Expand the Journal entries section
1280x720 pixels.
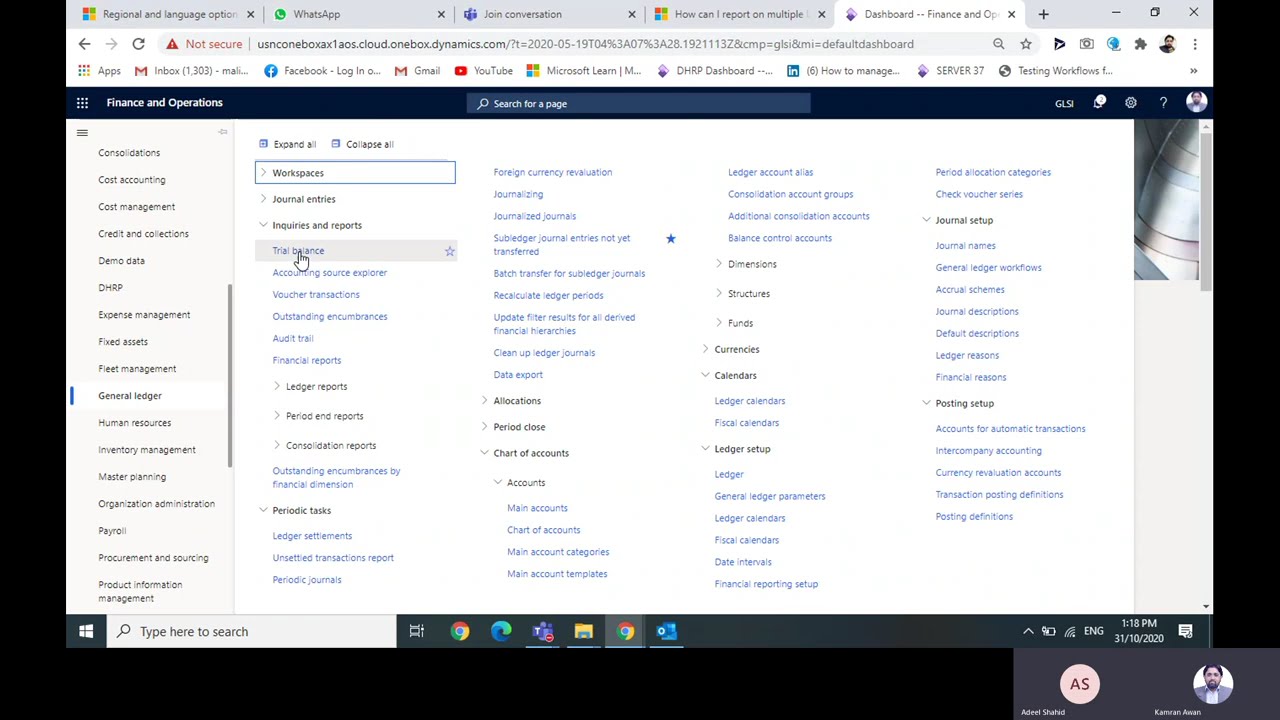point(263,199)
